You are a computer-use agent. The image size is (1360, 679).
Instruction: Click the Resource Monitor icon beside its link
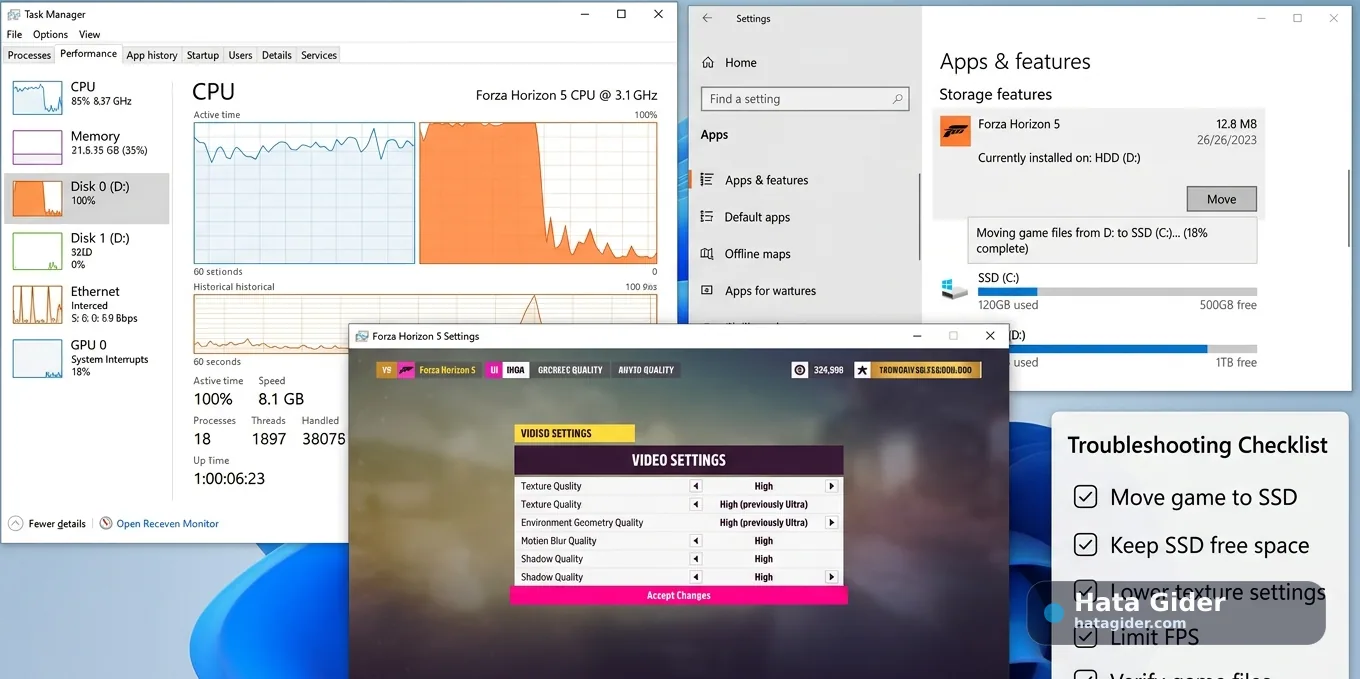click(x=106, y=523)
